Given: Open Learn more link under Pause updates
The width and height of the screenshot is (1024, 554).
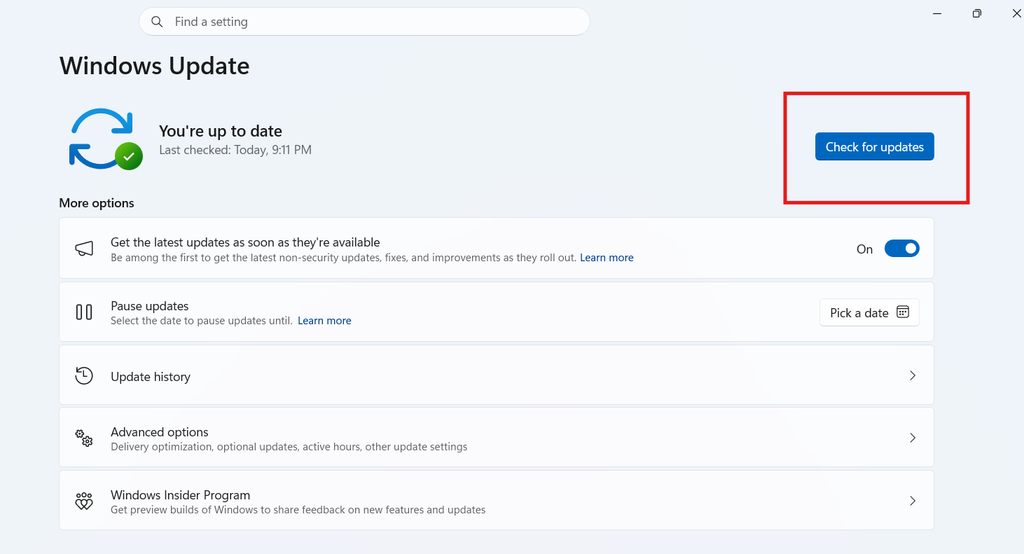Looking at the screenshot, I should coord(325,321).
